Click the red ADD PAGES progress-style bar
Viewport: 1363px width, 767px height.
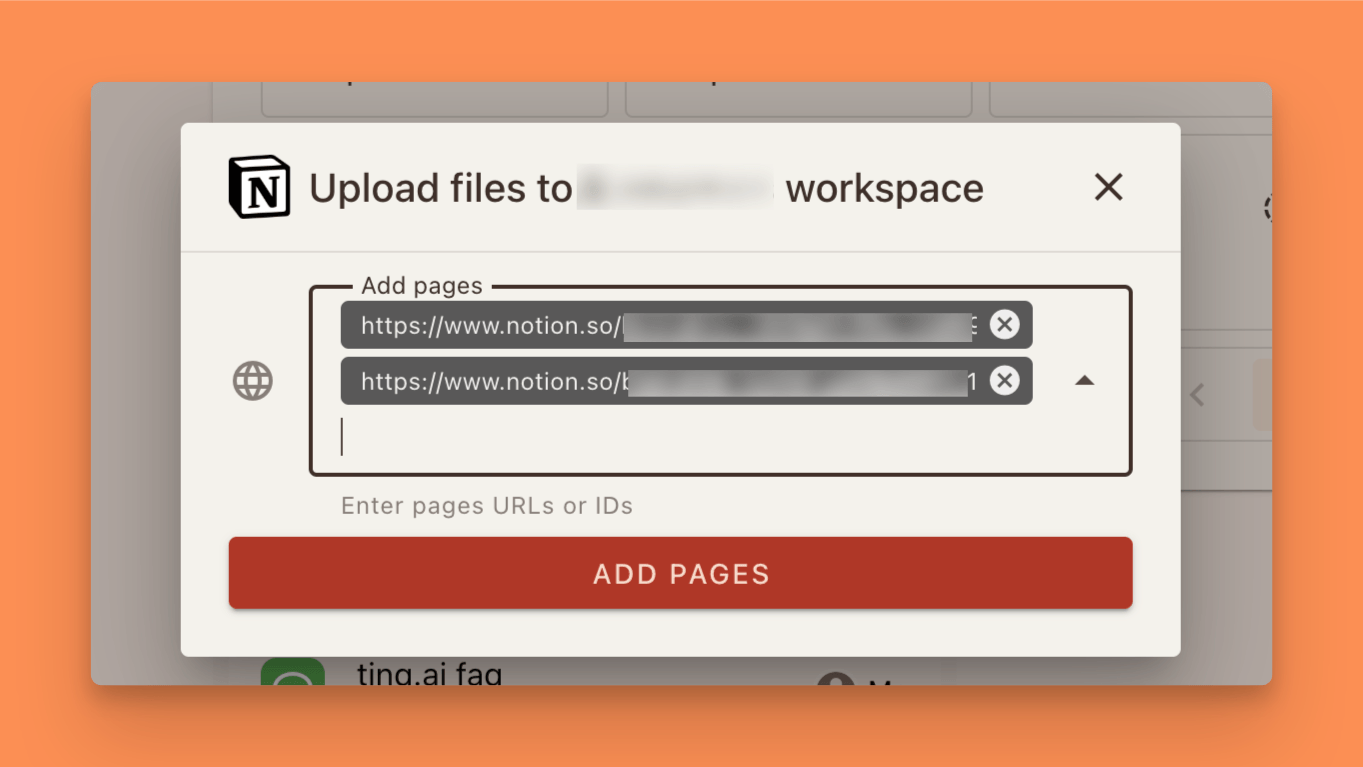pos(680,573)
